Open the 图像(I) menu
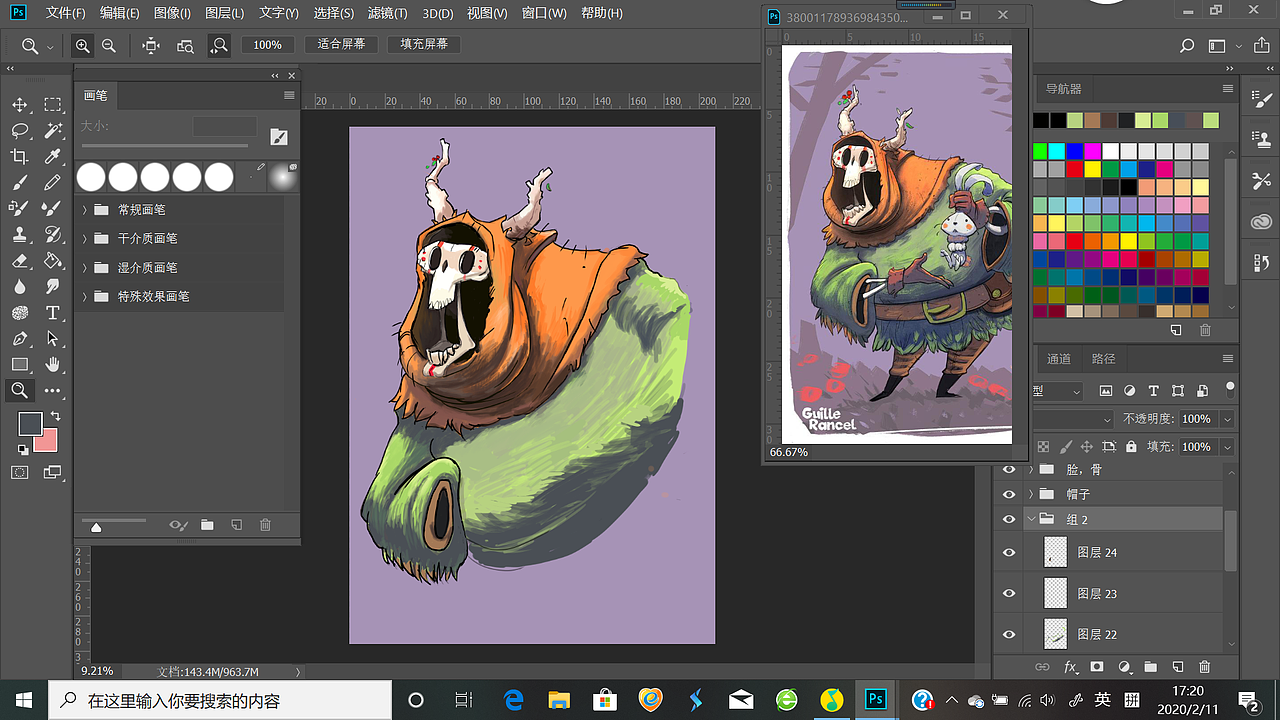 [x=173, y=13]
